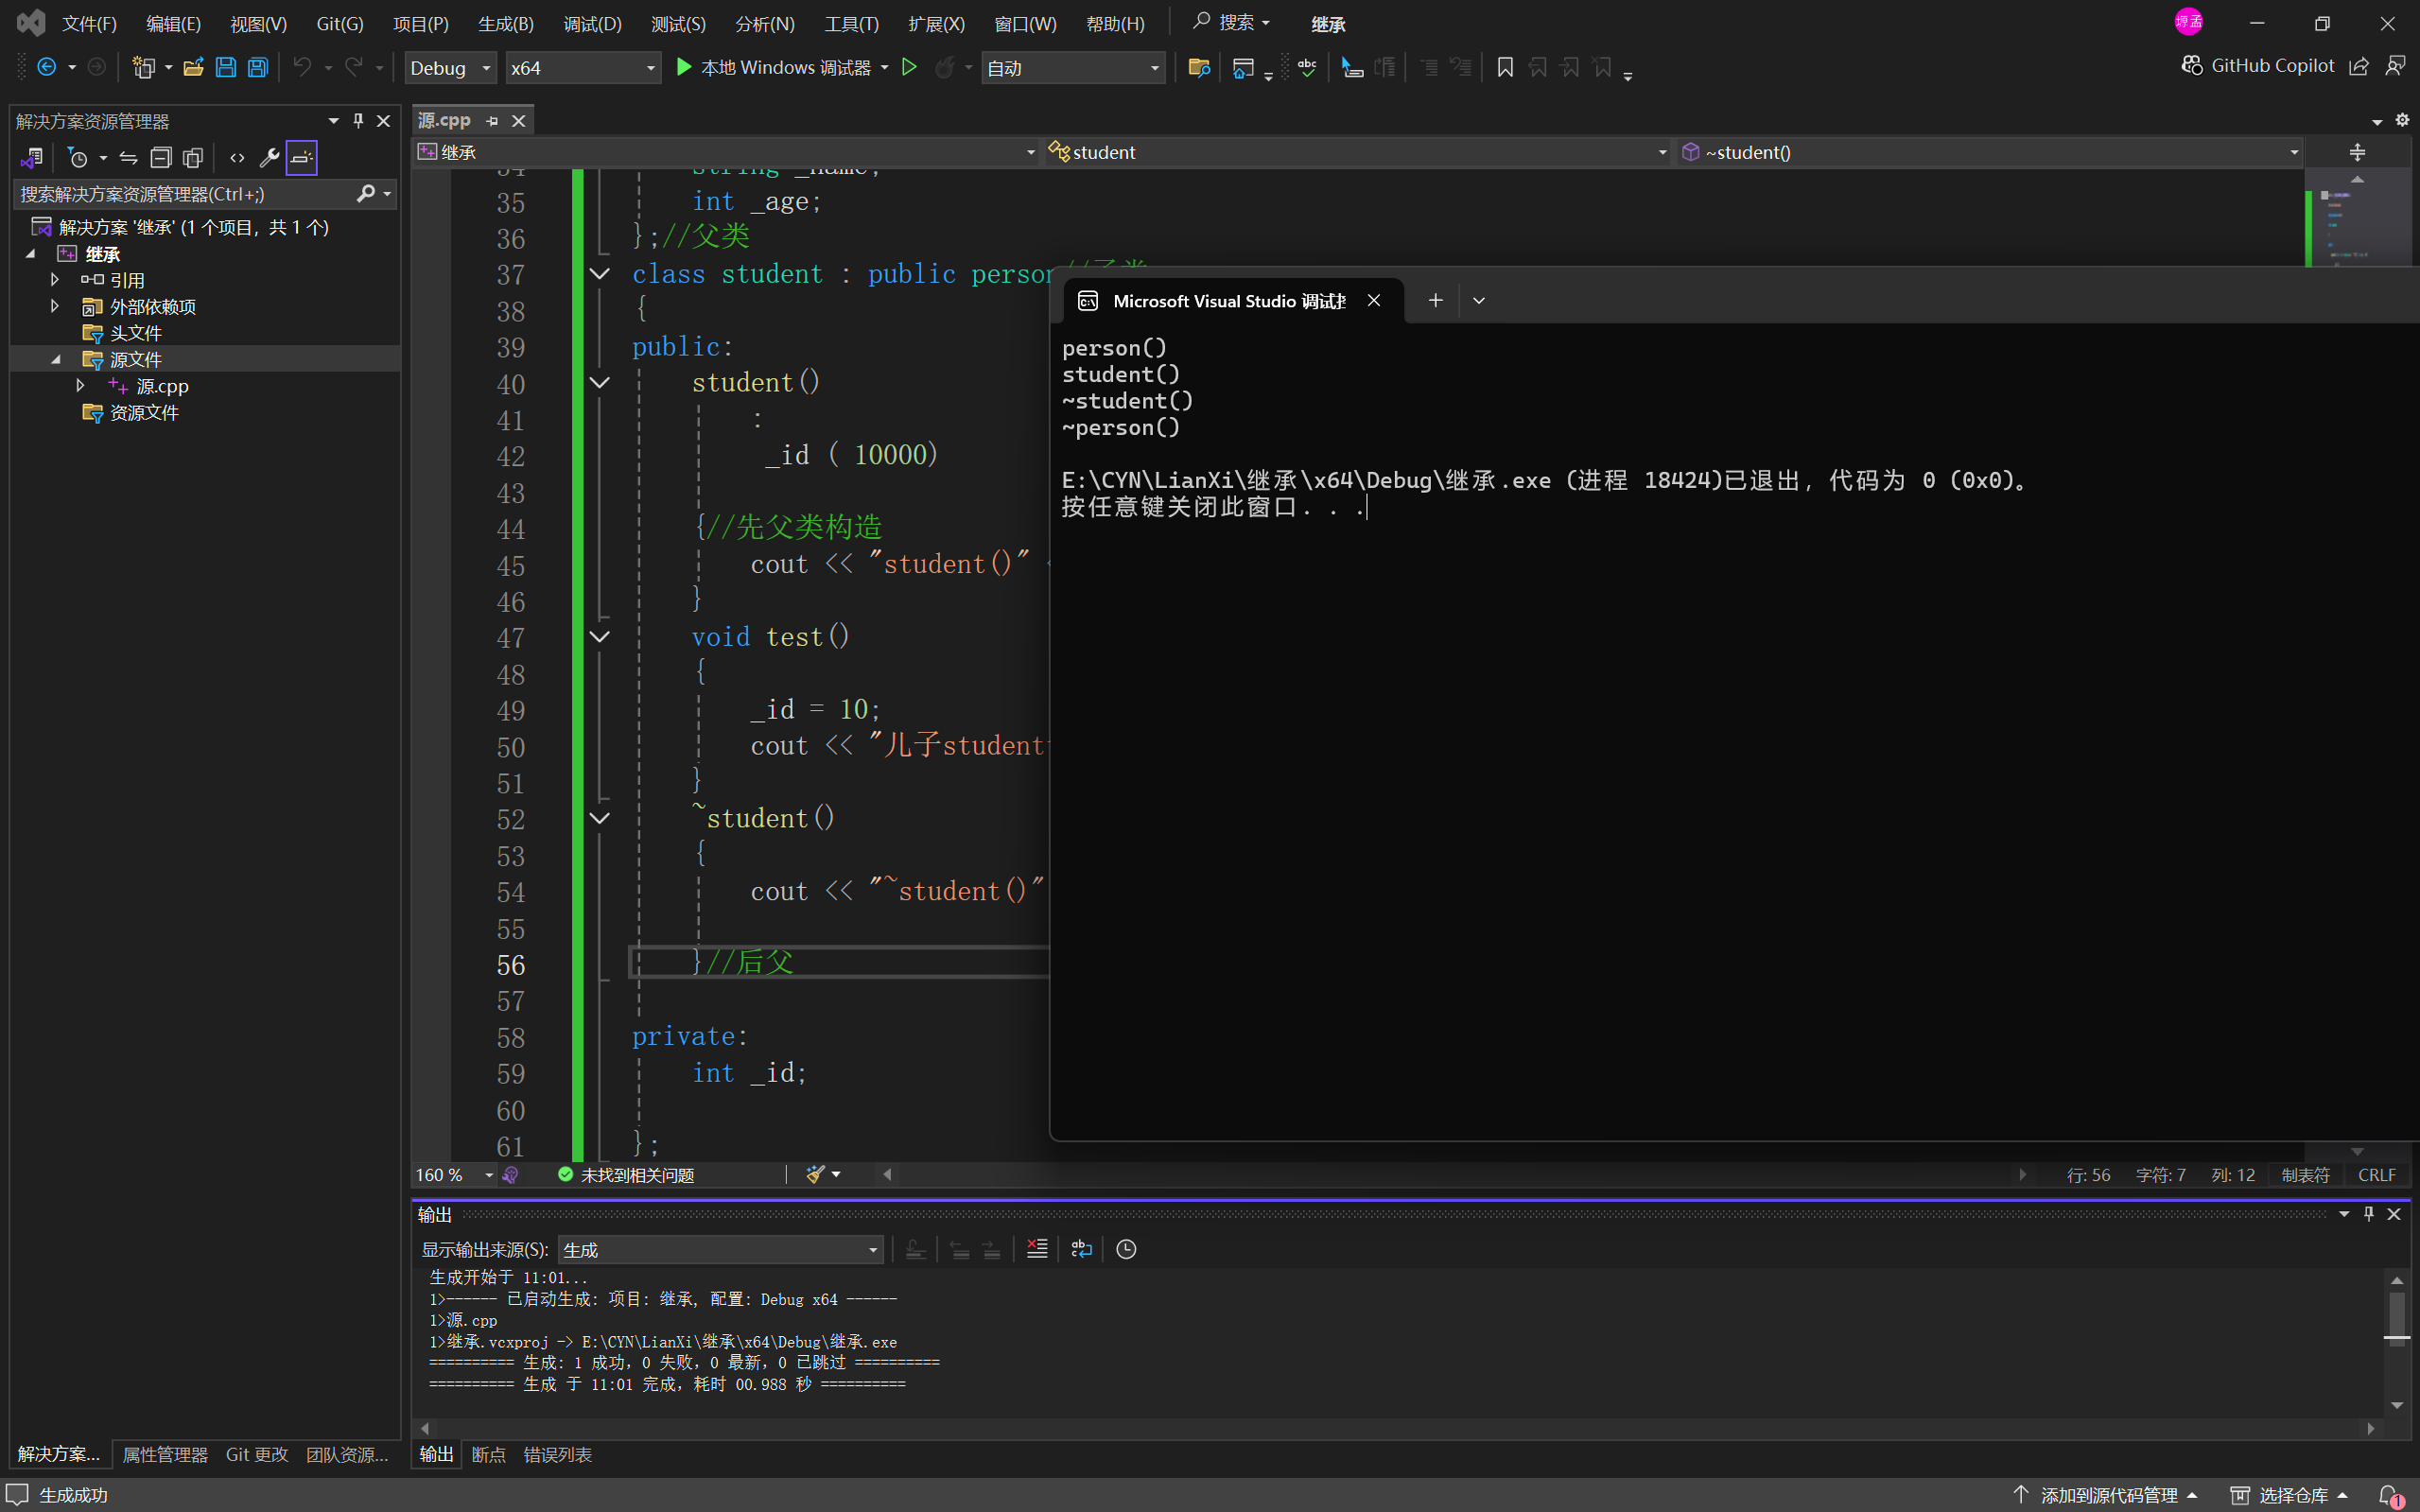This screenshot has width=2420, height=1512.
Task: Toggle Preview Selected Items in Solution Explorer
Action: pos(301,157)
